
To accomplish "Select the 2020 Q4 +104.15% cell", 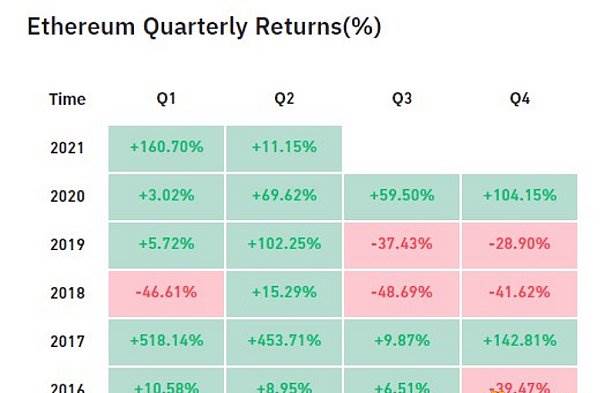I will pos(520,197).
